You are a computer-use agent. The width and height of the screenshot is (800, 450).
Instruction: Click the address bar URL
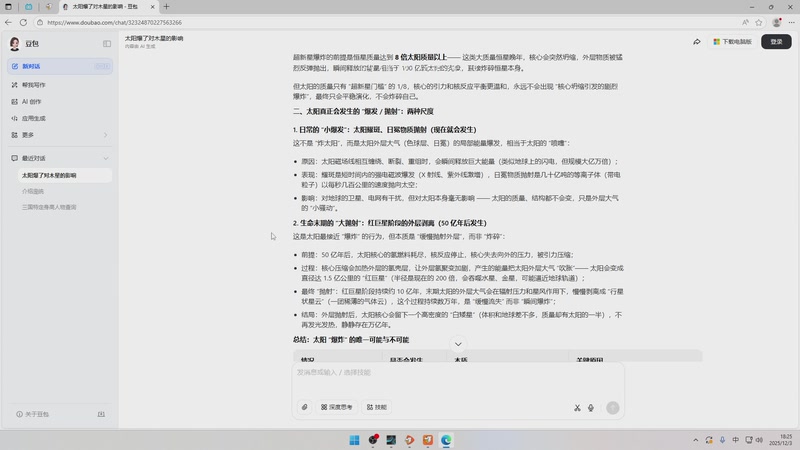(114, 22)
